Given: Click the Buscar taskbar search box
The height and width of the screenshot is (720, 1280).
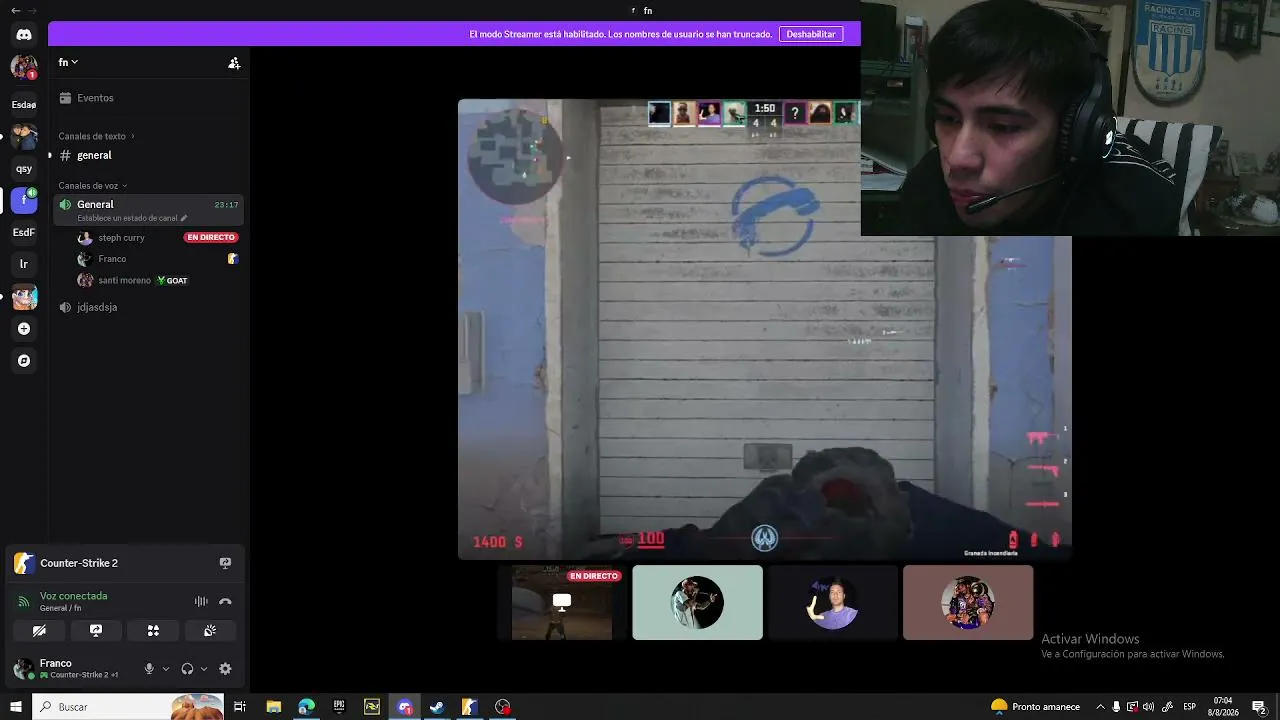Looking at the screenshot, I should pos(128,707).
